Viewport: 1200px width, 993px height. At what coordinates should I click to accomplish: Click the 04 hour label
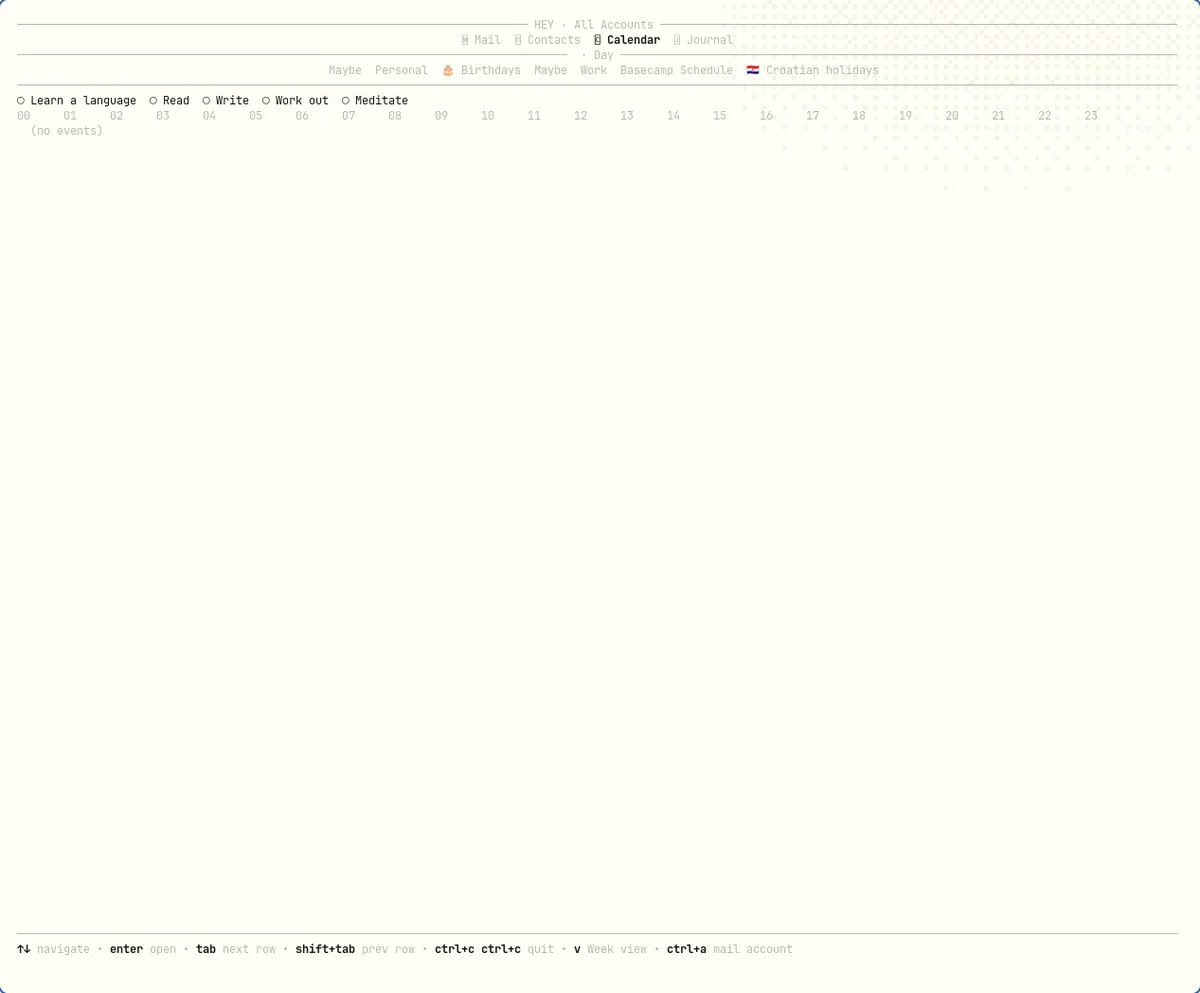[x=209, y=116]
